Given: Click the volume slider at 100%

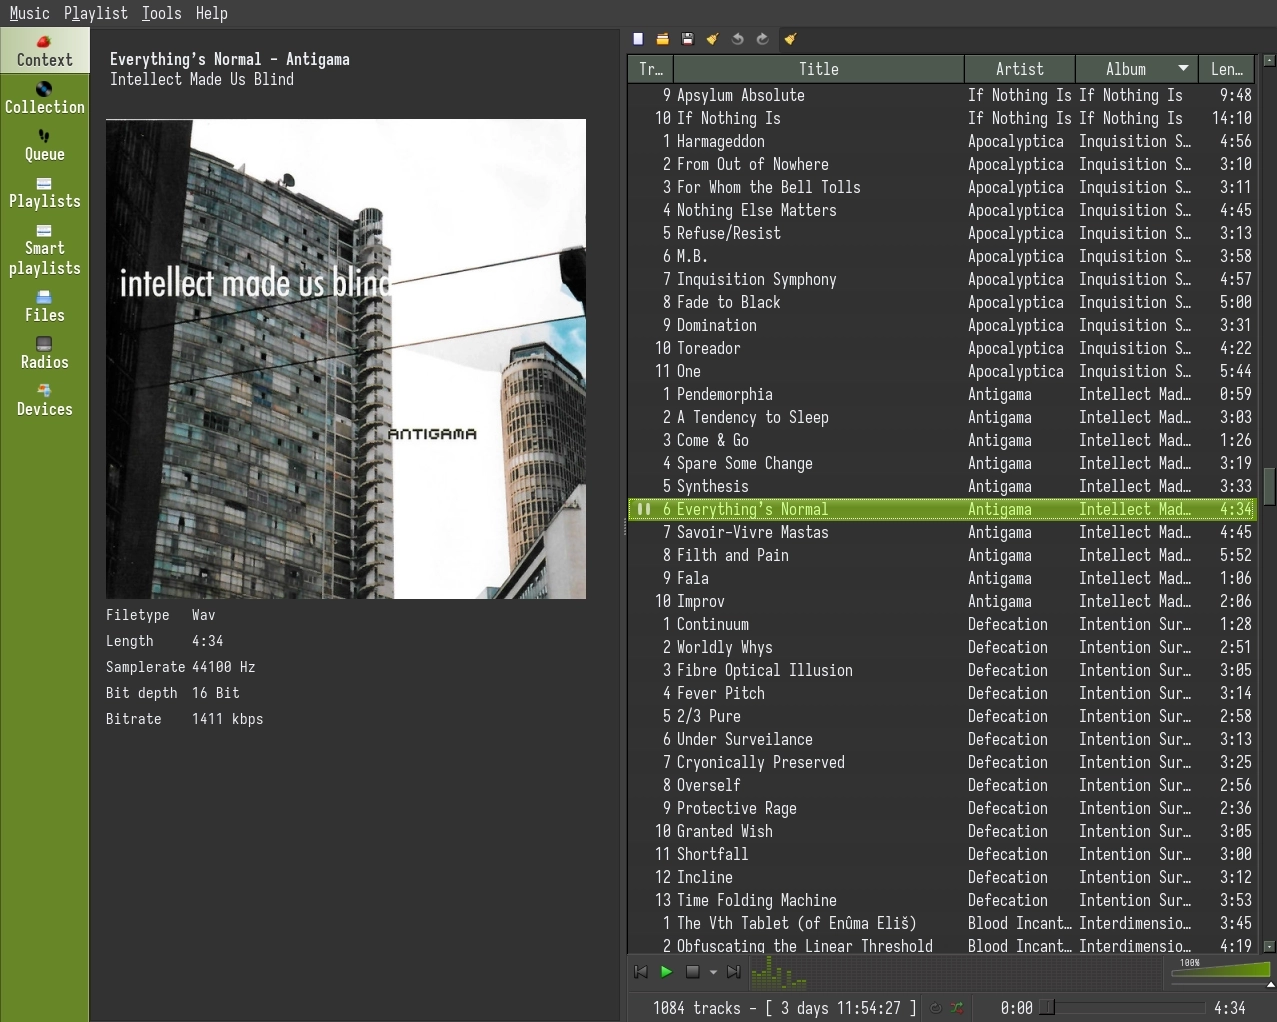Looking at the screenshot, I should point(1222,973).
